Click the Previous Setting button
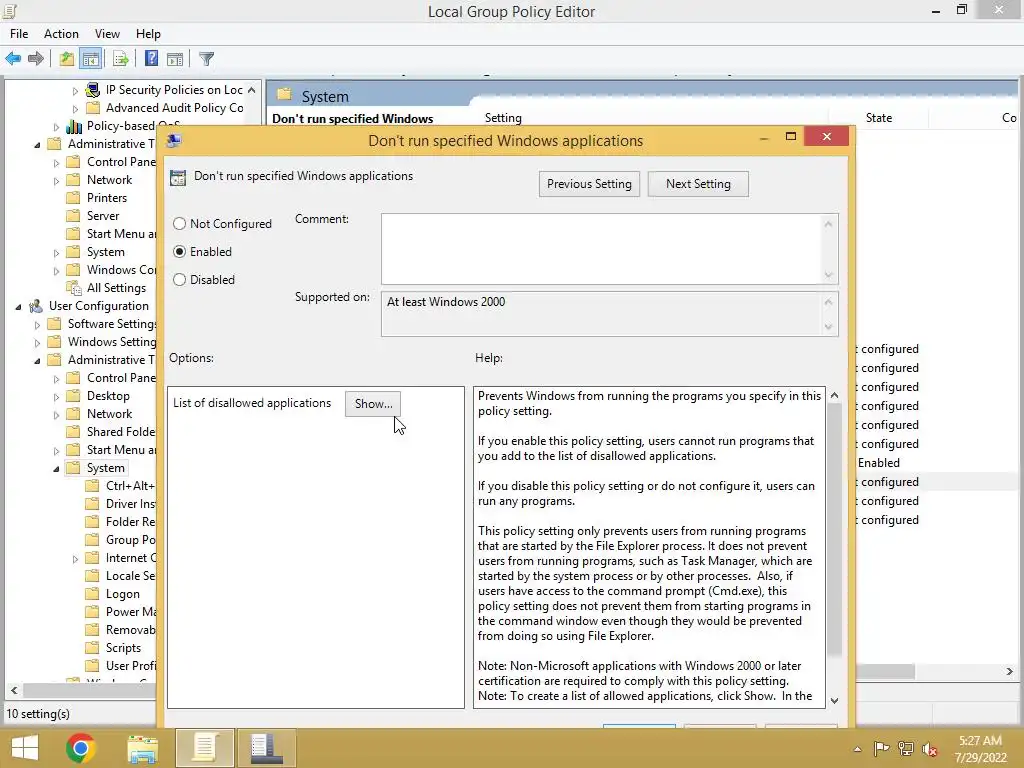Viewport: 1024px width, 768px height. click(x=589, y=184)
